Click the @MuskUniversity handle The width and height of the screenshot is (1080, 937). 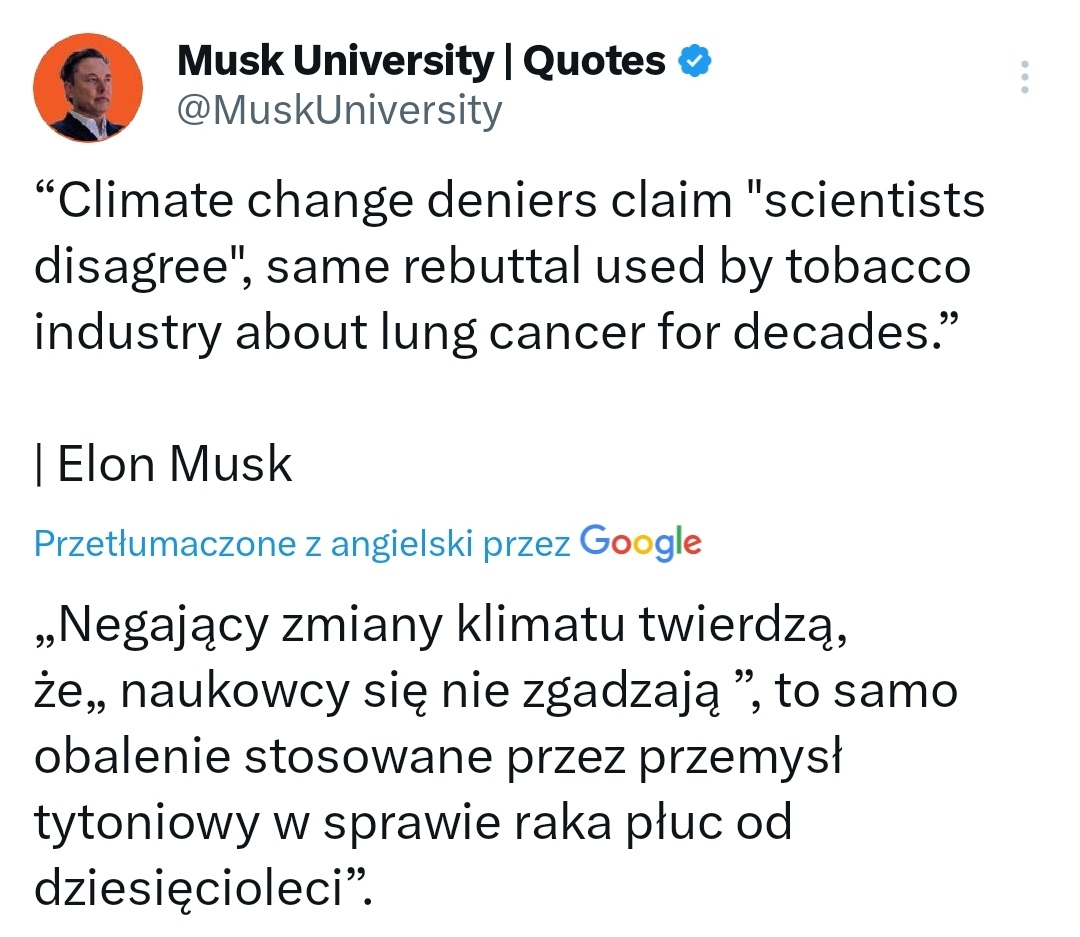pyautogui.click(x=339, y=111)
